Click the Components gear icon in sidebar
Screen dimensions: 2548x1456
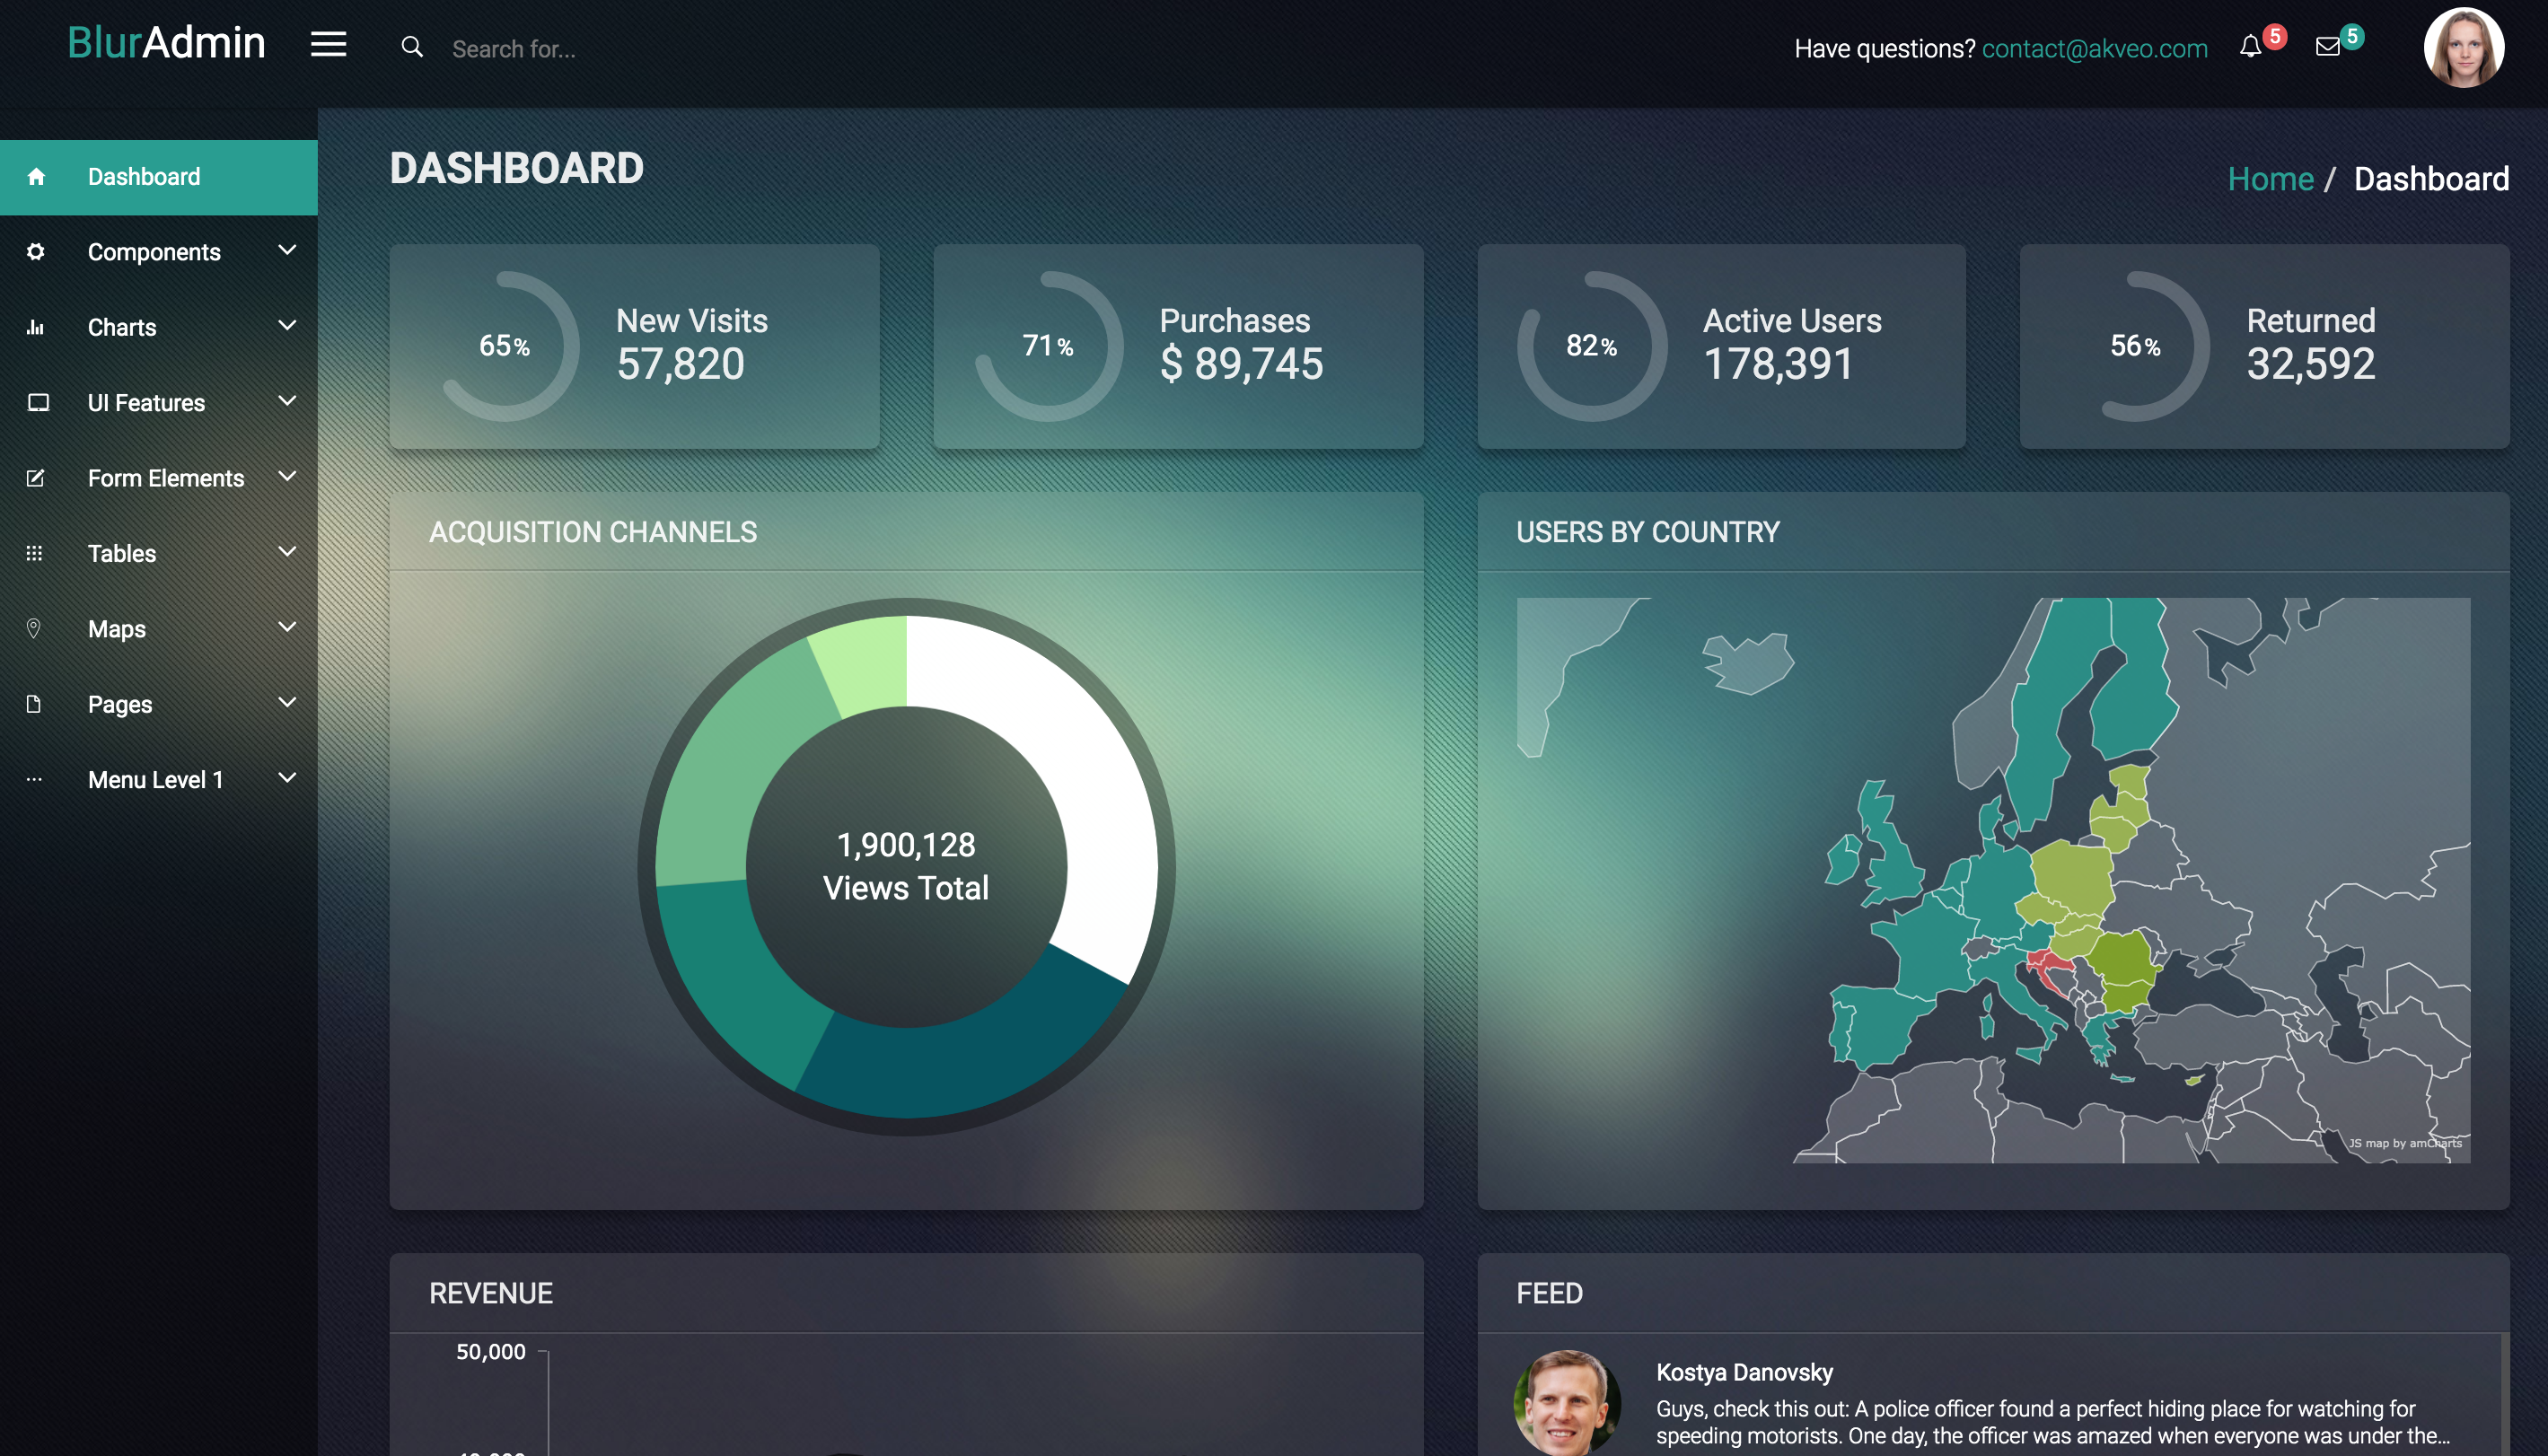(36, 252)
